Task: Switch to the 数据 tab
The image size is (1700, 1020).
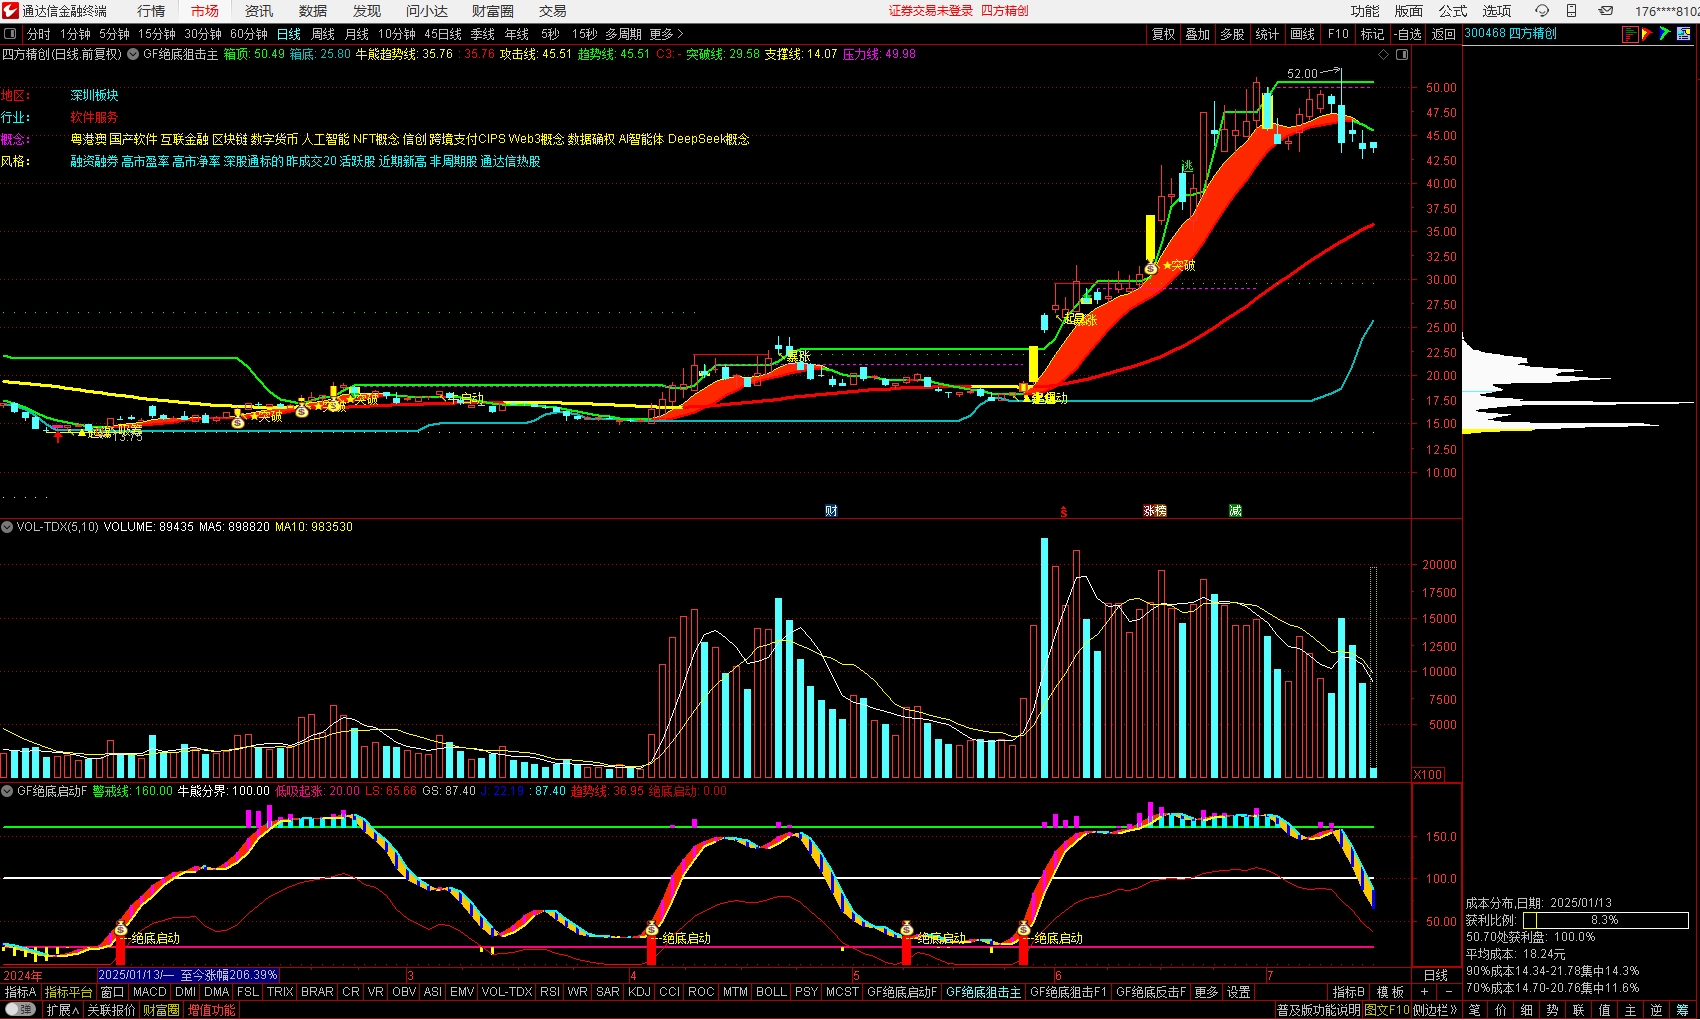Action: (313, 11)
